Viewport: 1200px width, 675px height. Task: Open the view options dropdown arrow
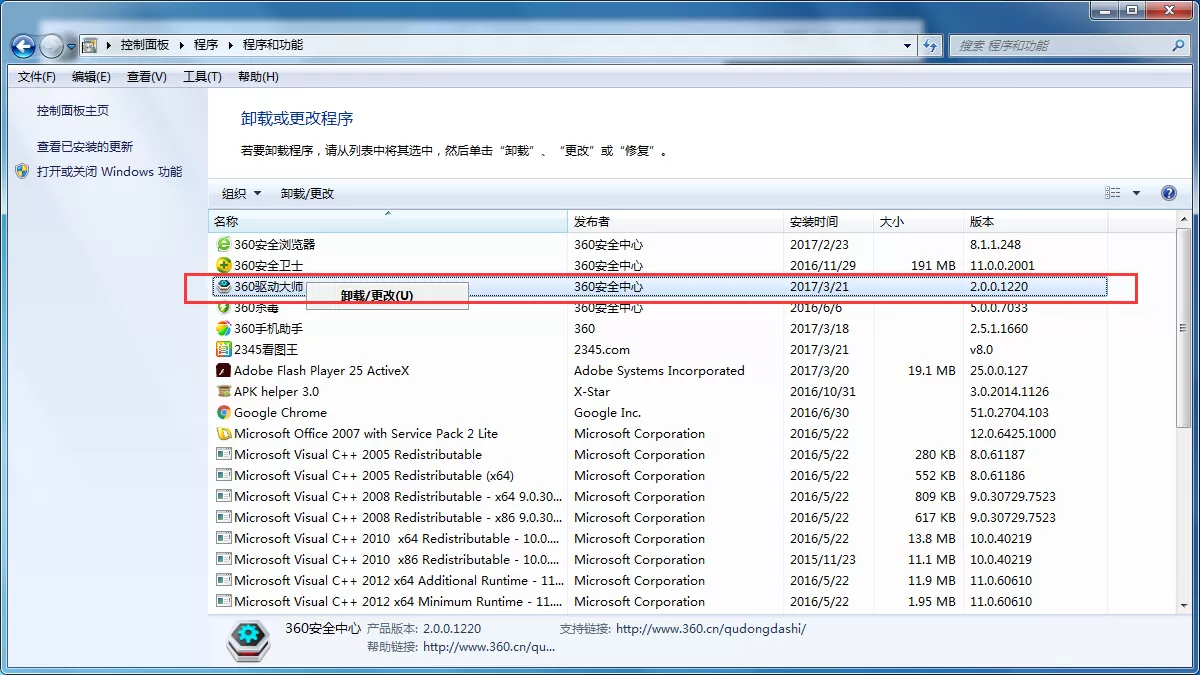click(x=1136, y=193)
